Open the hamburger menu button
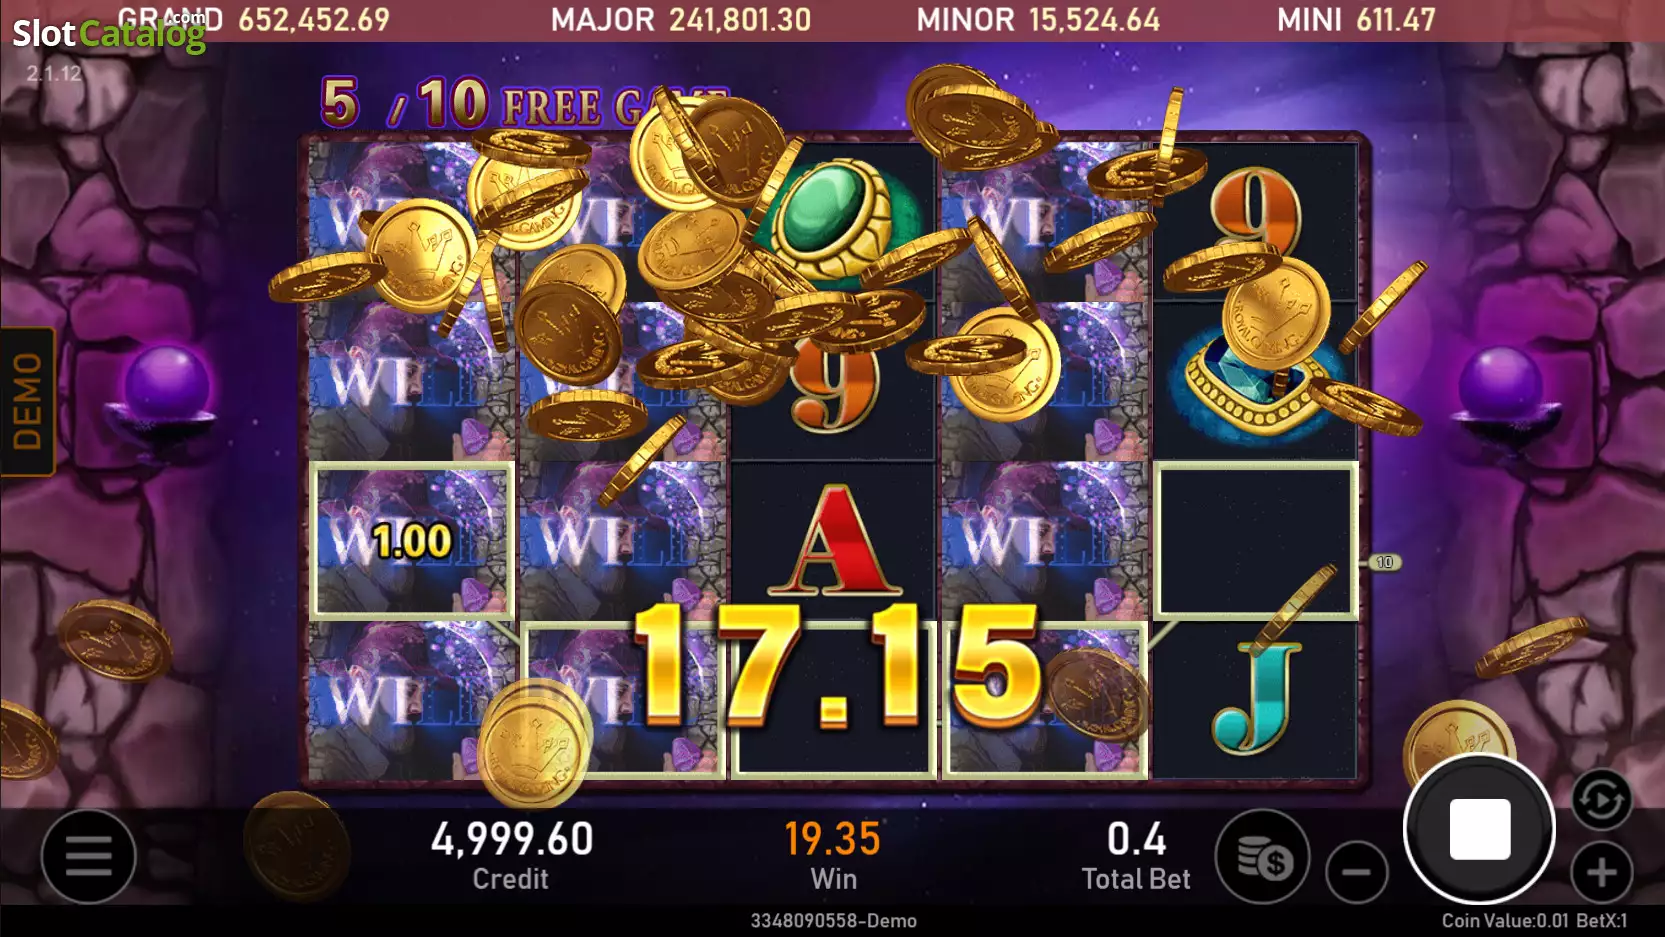 click(88, 856)
